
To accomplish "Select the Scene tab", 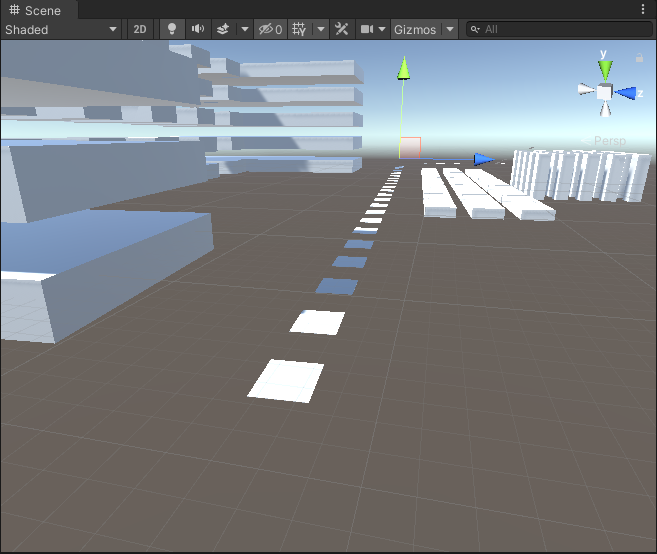I will pyautogui.click(x=36, y=10).
